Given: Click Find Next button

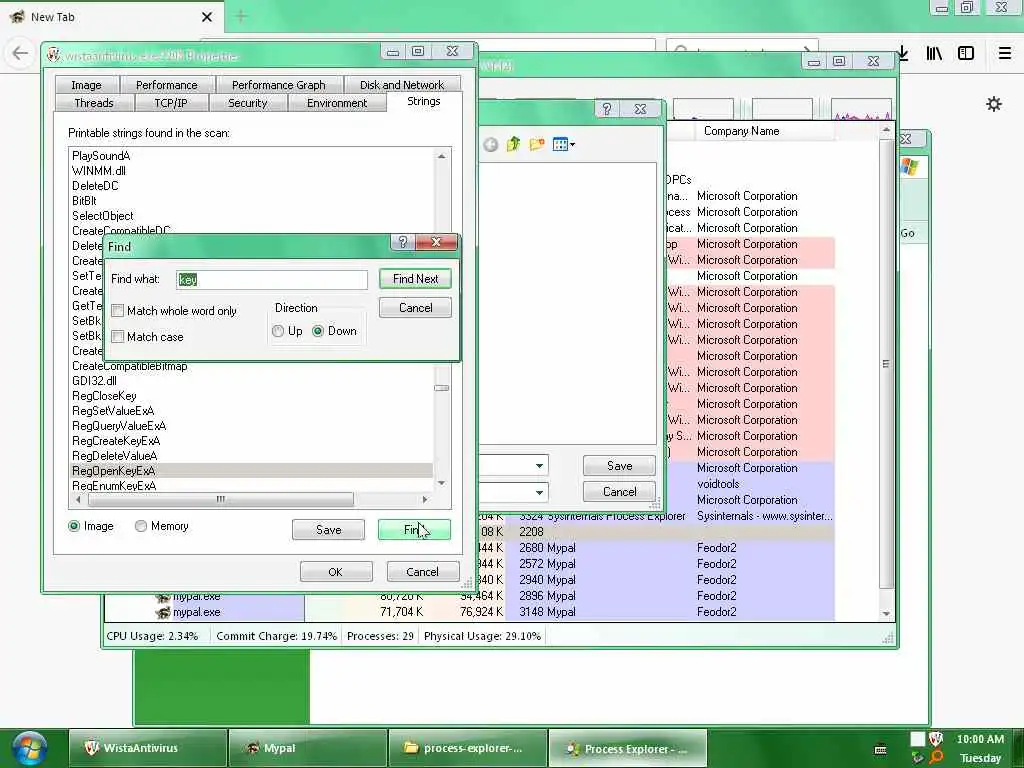Looking at the screenshot, I should pyautogui.click(x=415, y=279).
